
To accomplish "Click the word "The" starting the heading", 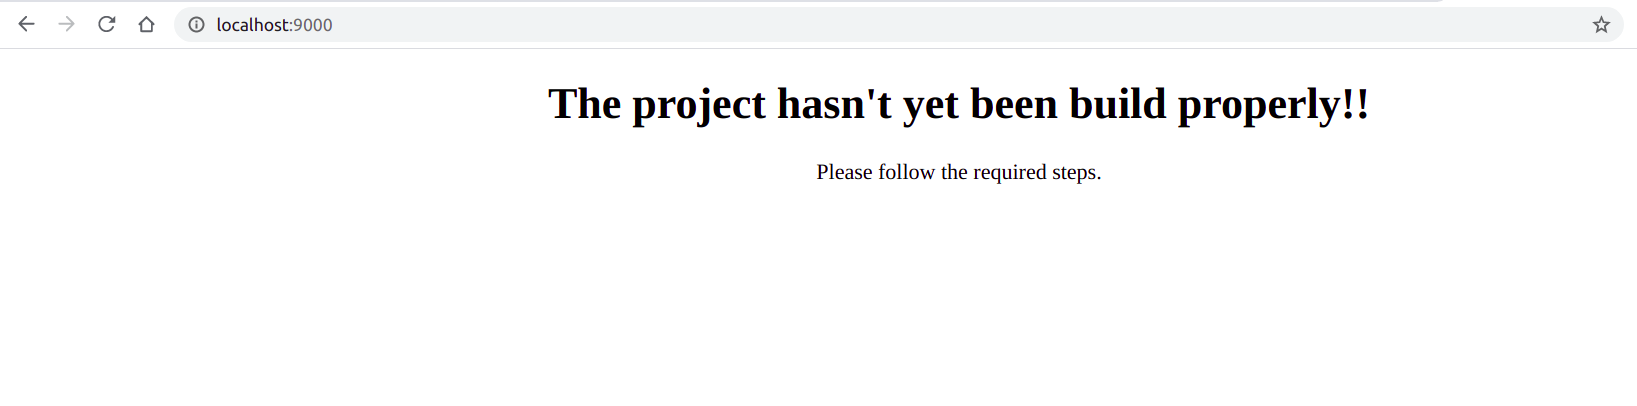I will click(585, 104).
